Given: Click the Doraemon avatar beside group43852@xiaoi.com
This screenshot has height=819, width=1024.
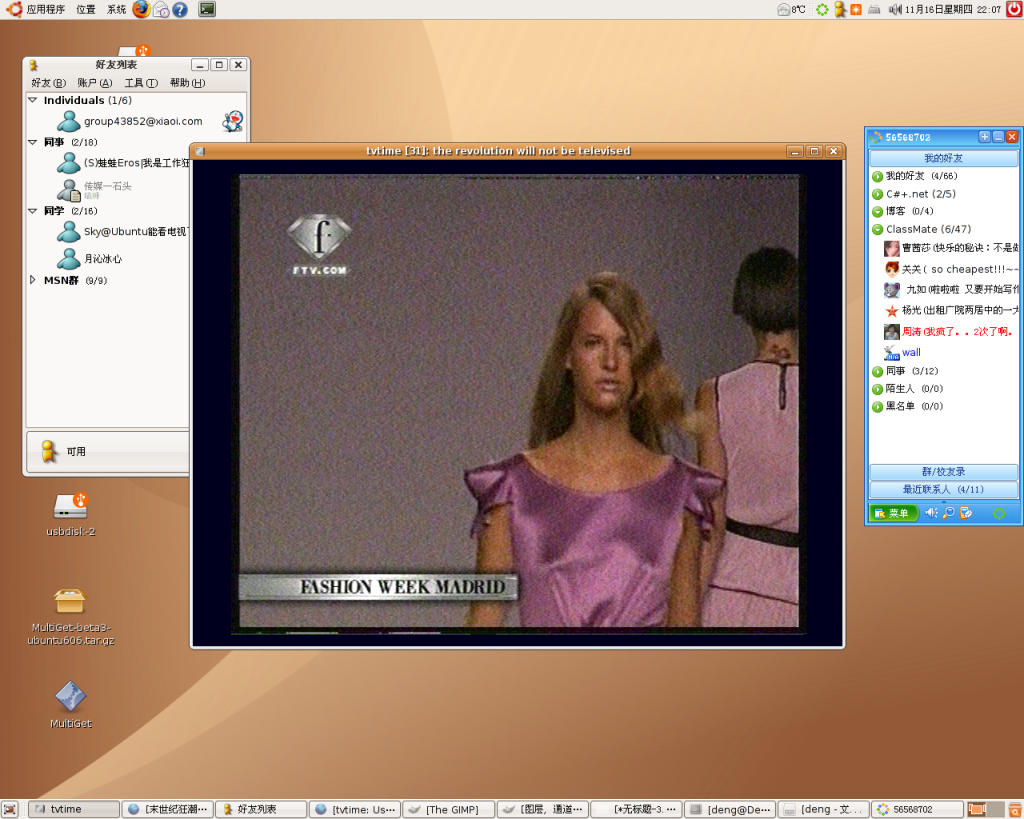Looking at the screenshot, I should point(233,121).
